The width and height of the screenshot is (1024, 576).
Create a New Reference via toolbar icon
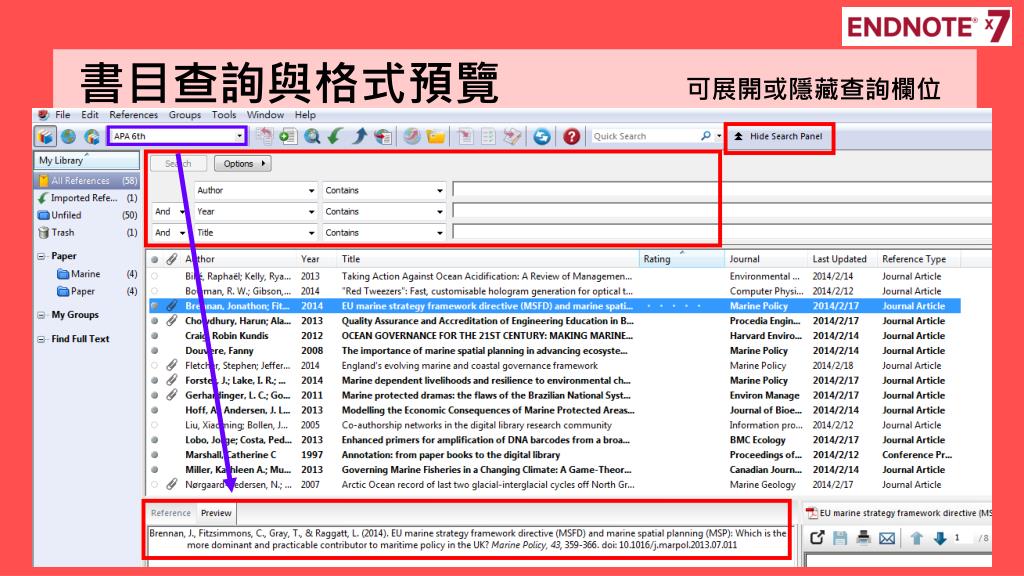pos(287,136)
